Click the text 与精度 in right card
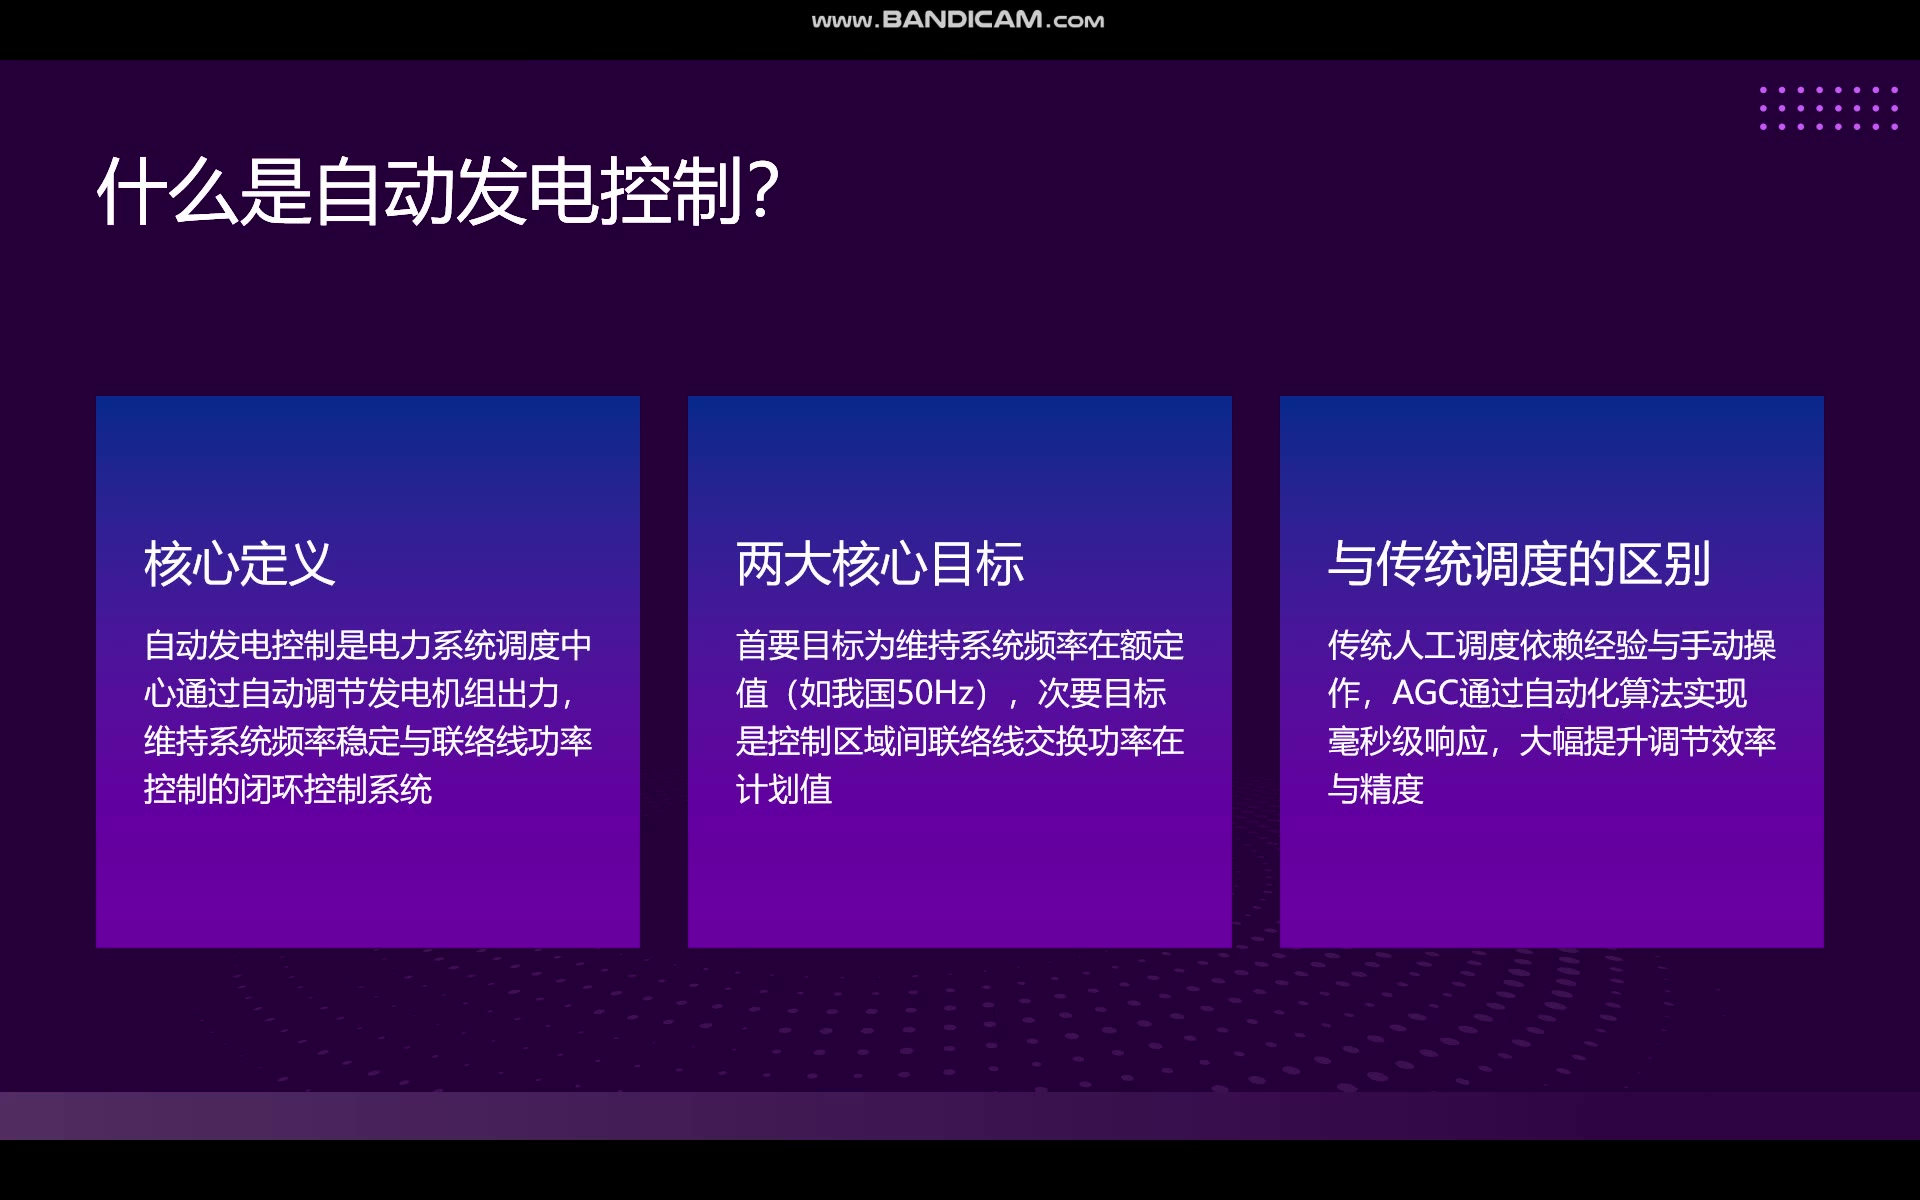 coord(1375,790)
